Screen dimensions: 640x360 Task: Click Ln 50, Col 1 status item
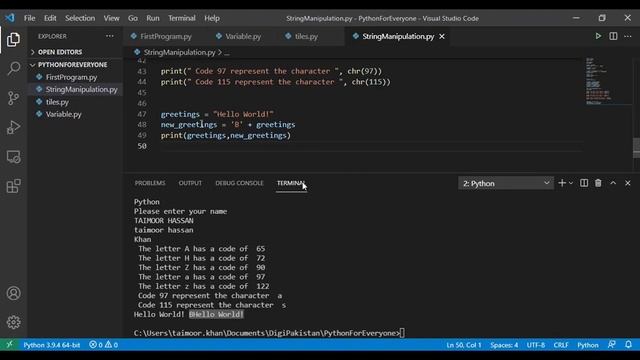(464, 345)
